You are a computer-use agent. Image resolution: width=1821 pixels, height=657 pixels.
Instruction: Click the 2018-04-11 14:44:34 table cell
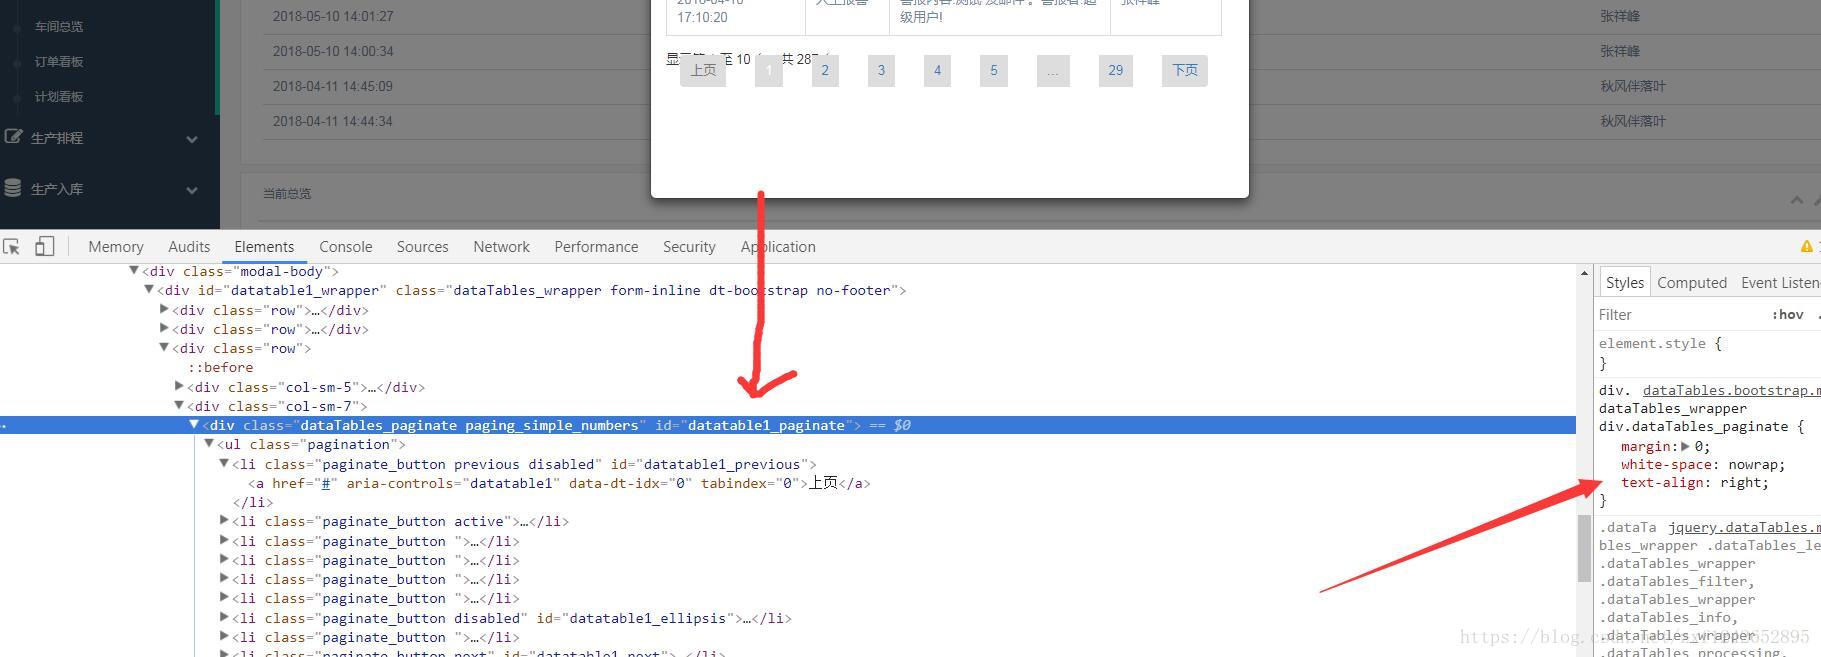click(x=333, y=121)
